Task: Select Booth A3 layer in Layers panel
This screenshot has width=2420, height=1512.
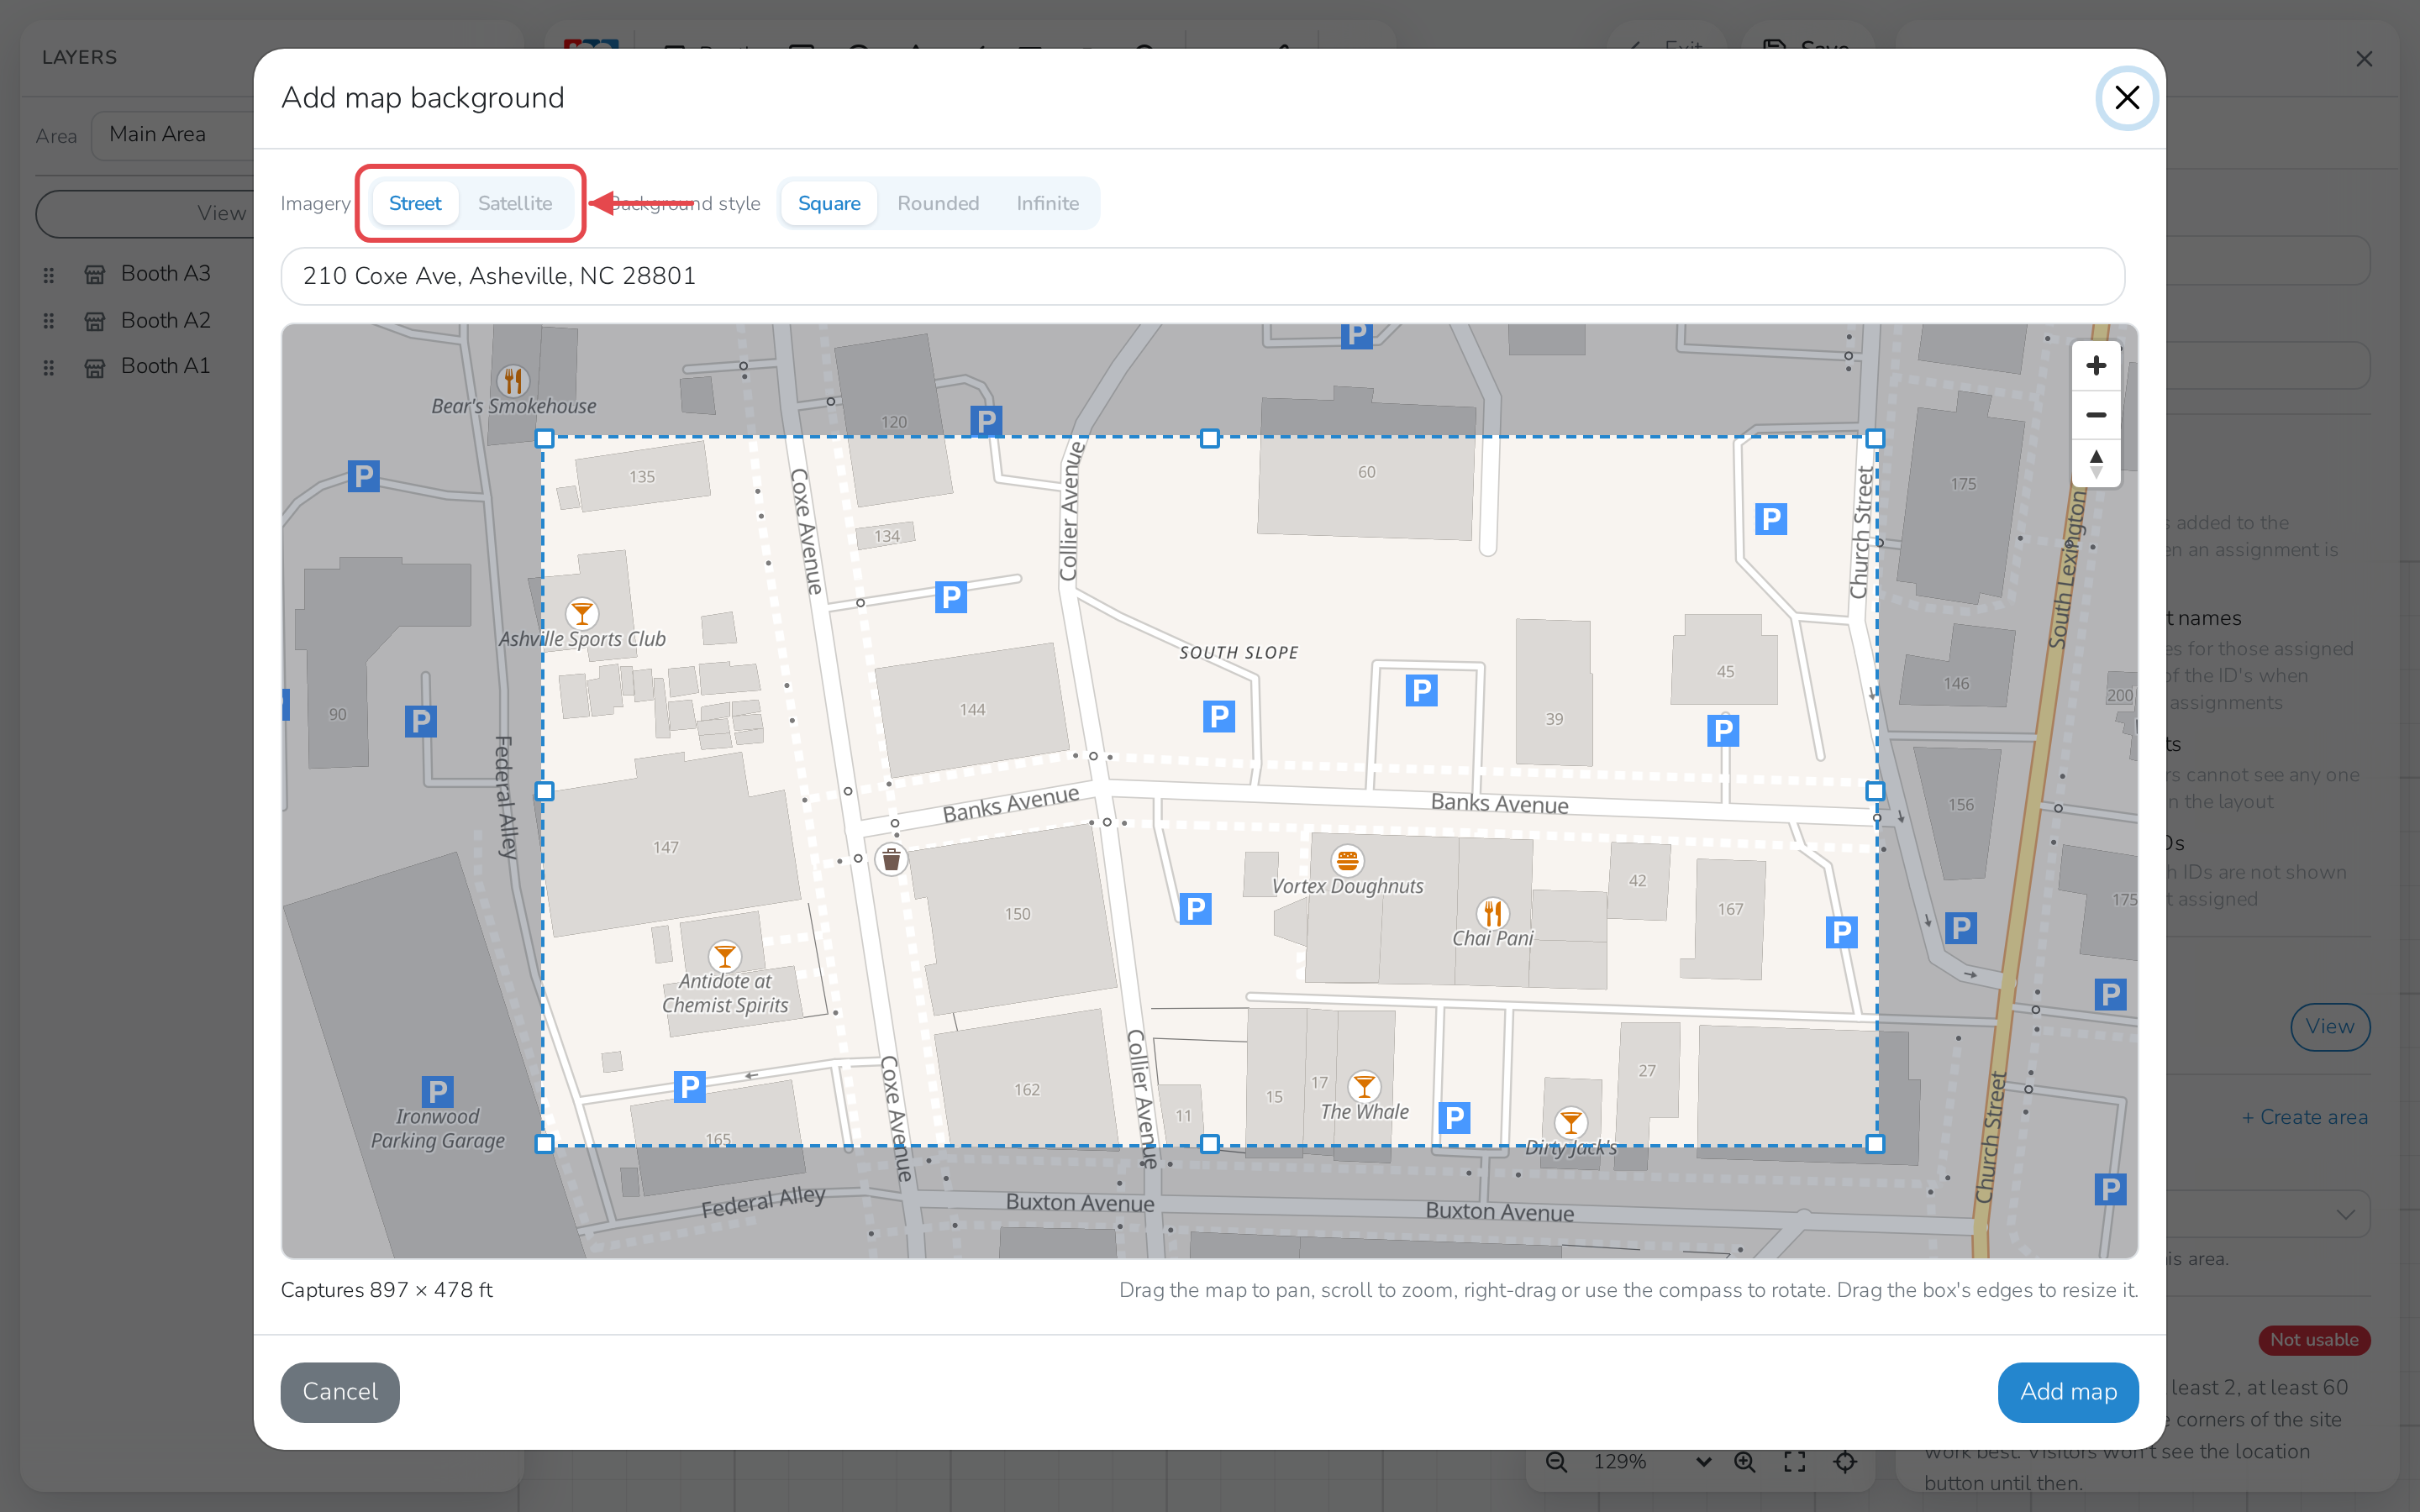Action: (x=166, y=274)
